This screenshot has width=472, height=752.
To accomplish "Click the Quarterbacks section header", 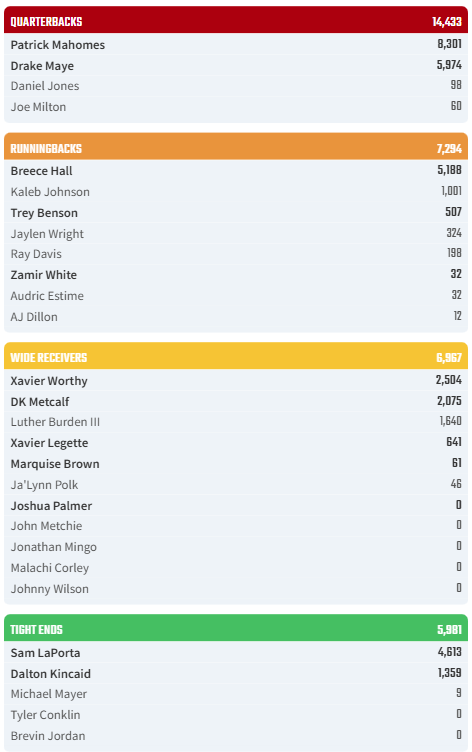I will pyautogui.click(x=236, y=20).
